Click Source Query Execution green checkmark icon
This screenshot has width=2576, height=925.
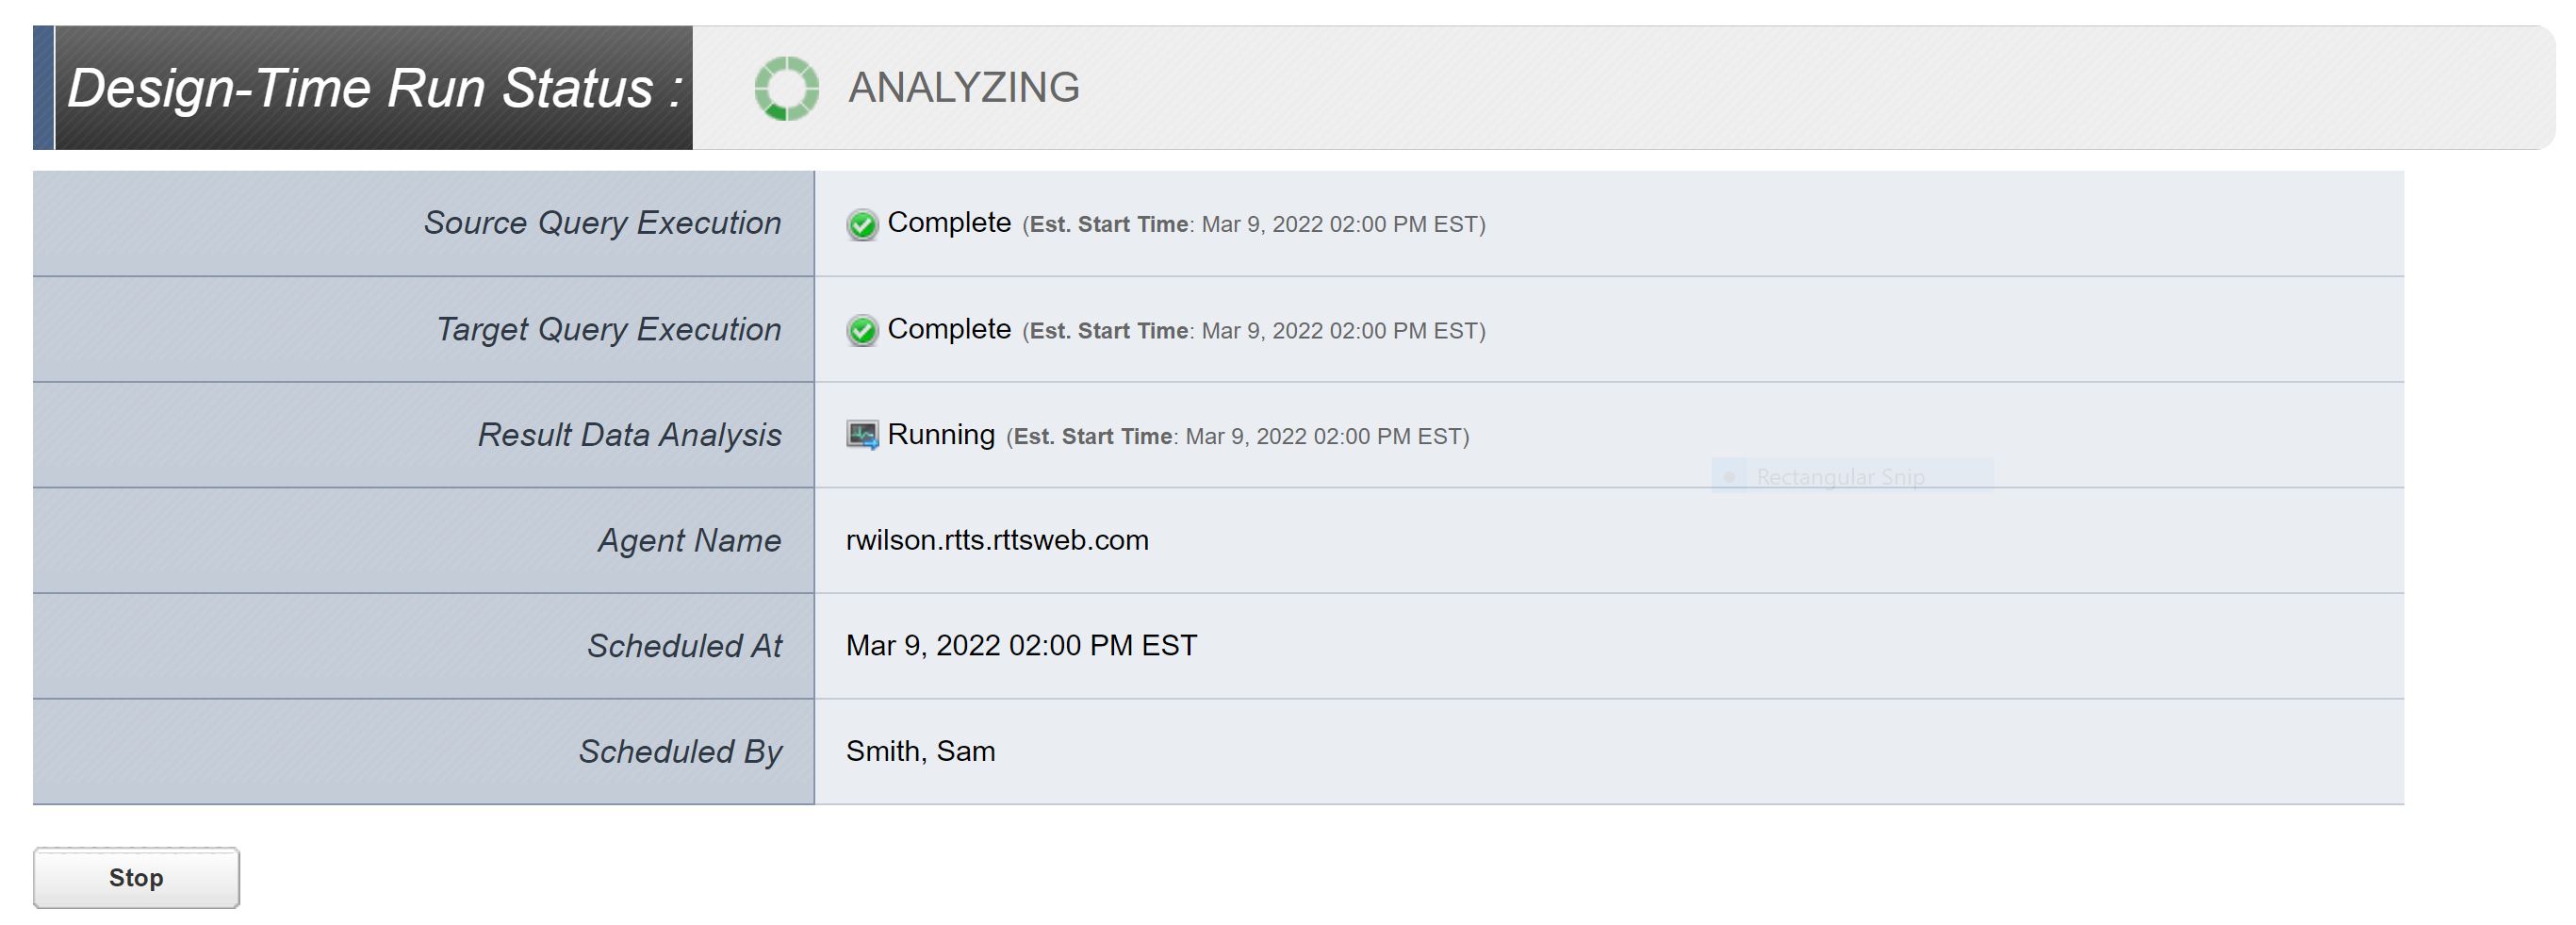tap(862, 224)
